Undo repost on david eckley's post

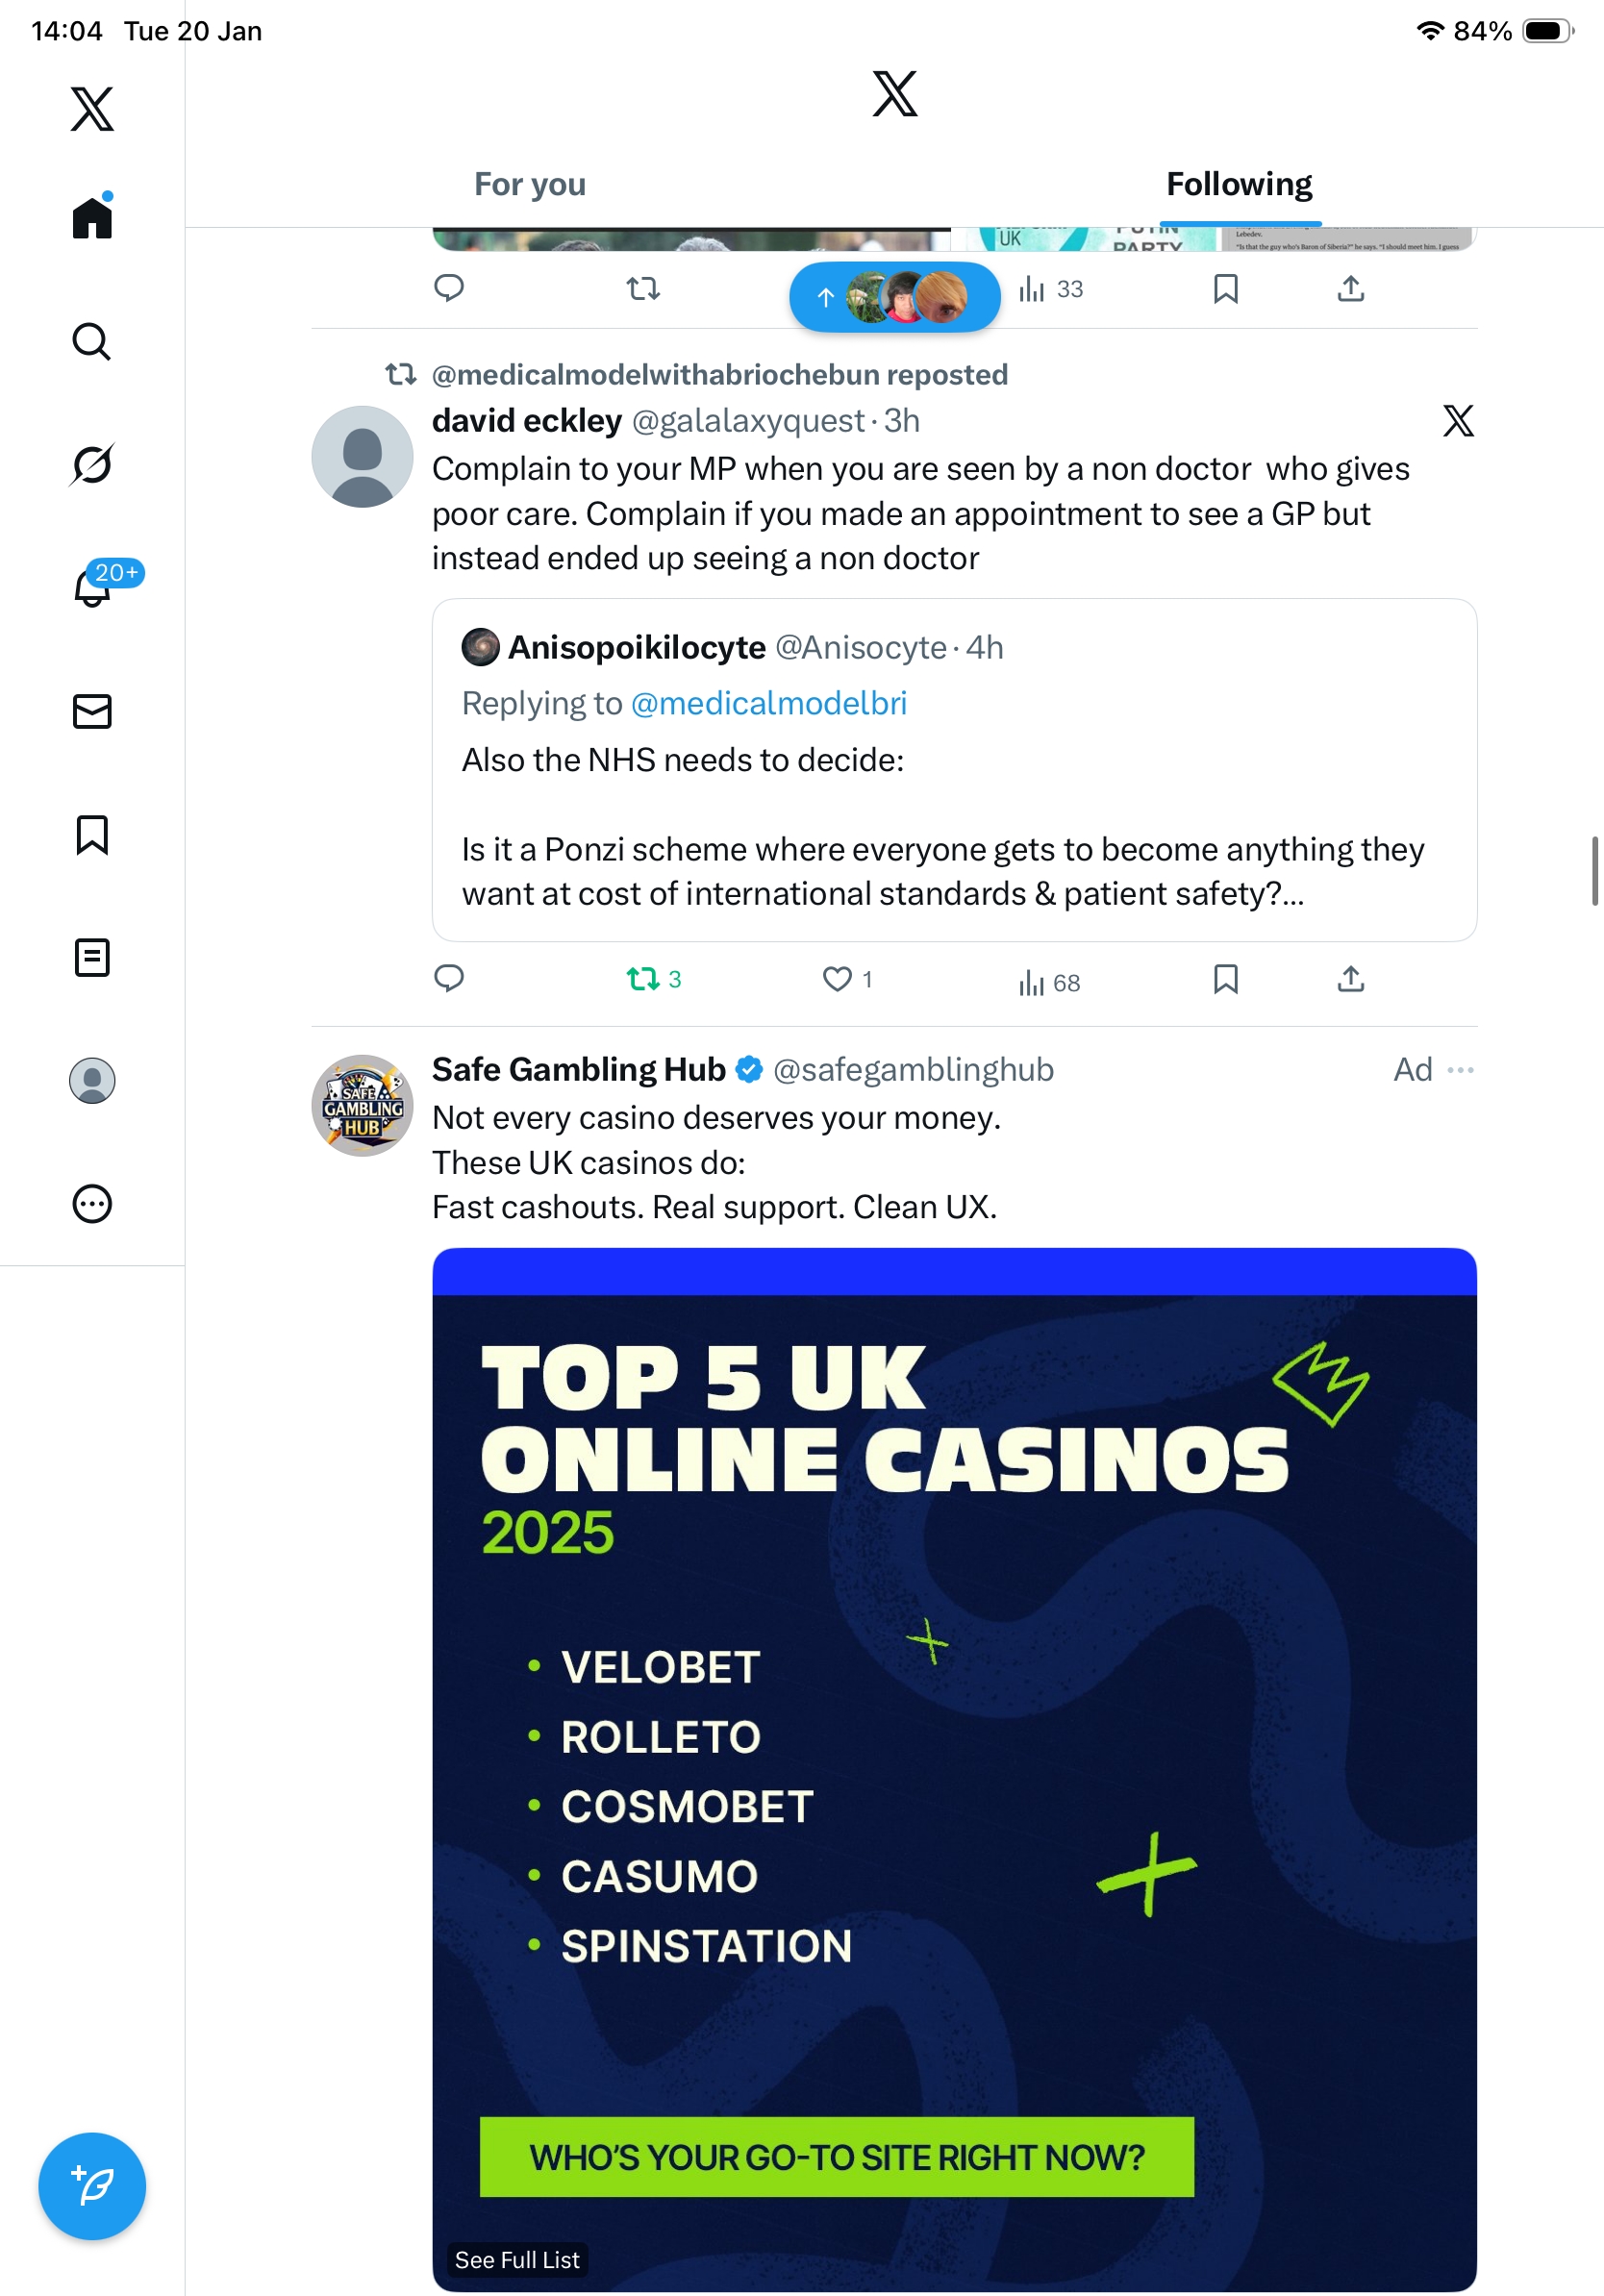pyautogui.click(x=643, y=979)
